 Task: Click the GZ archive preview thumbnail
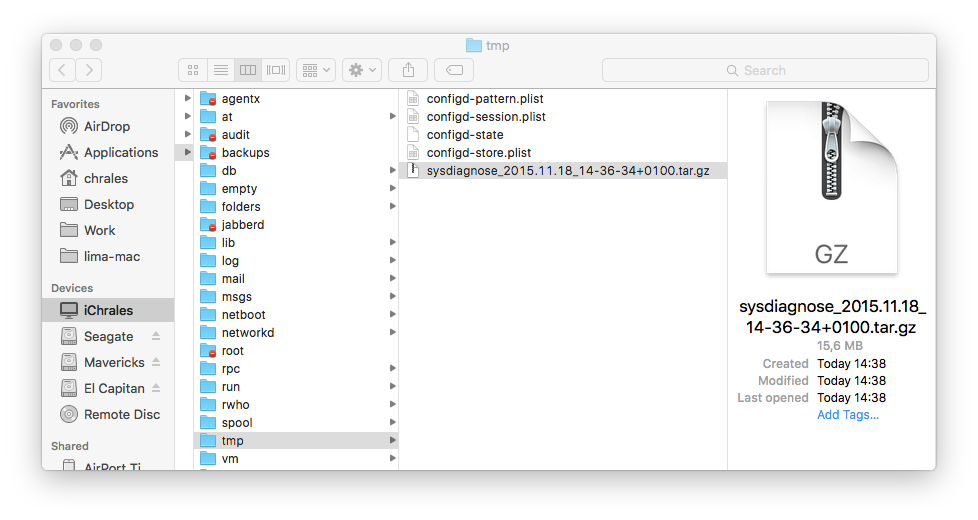[831, 187]
